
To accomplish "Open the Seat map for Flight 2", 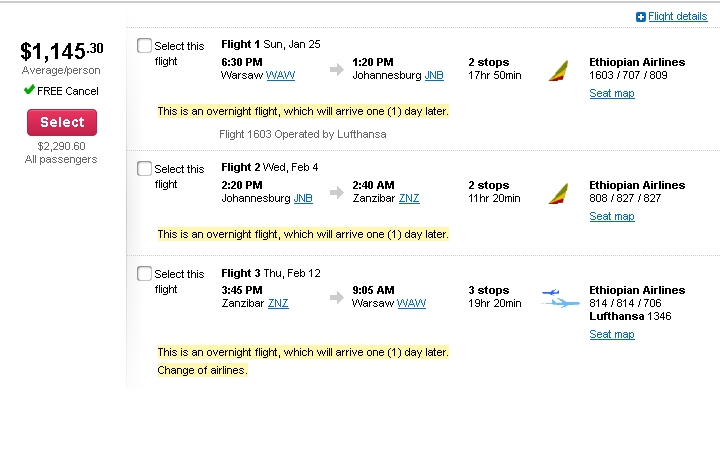I will pos(612,216).
